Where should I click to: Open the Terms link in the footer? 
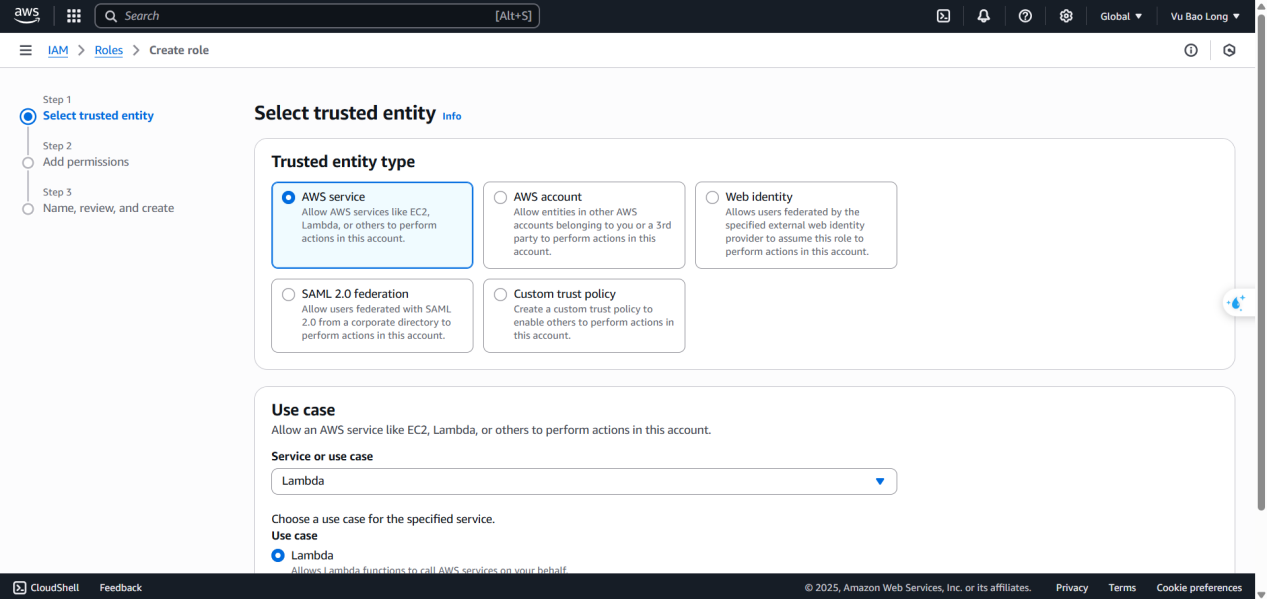tap(1122, 588)
